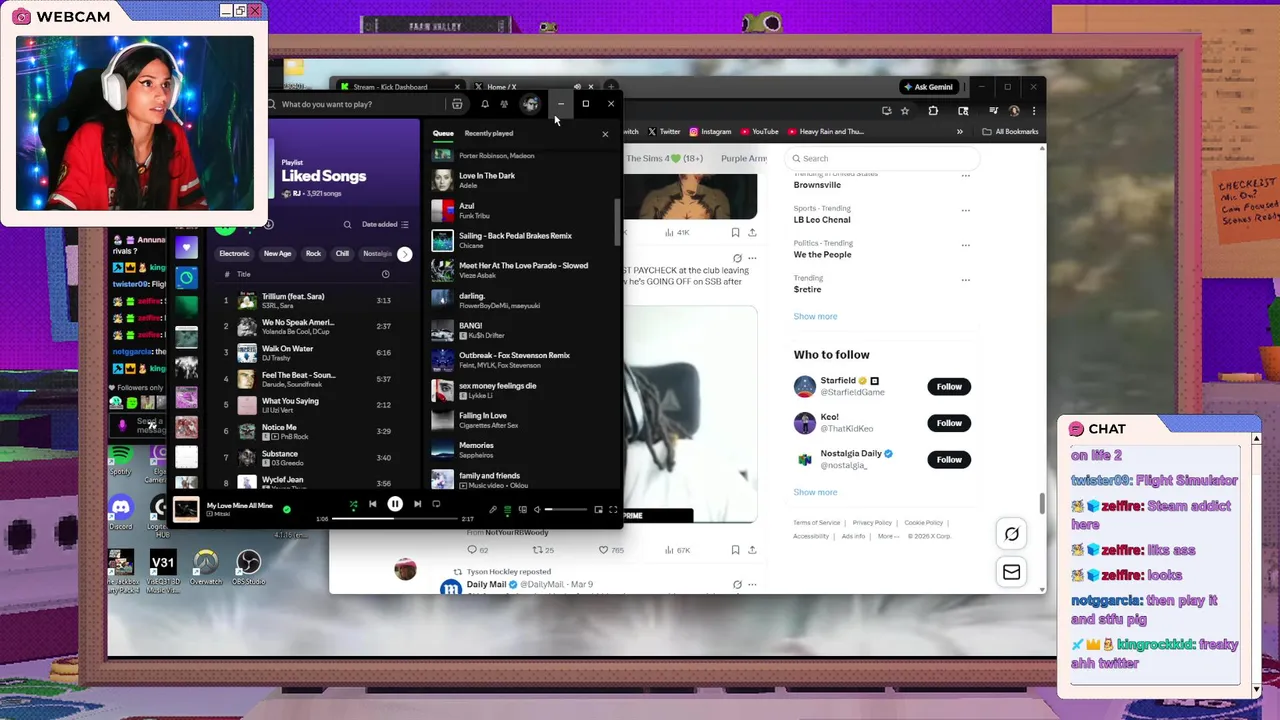Image resolution: width=1280 pixels, height=720 pixels.
Task: Click Liked Songs heart in Spotify sidebar
Action: (x=186, y=247)
